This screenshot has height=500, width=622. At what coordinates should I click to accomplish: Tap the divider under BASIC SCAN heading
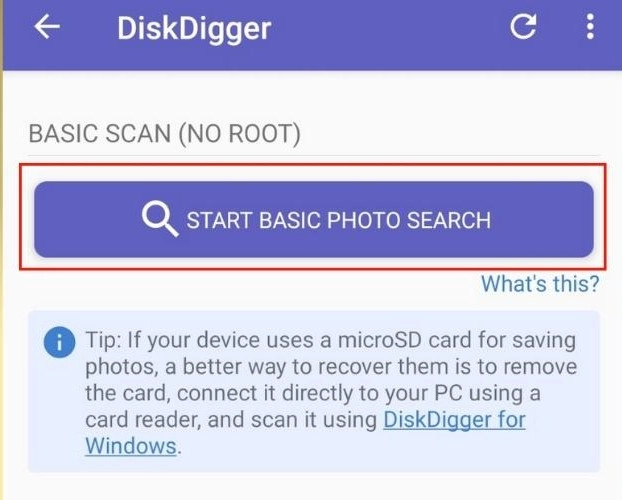click(x=314, y=156)
